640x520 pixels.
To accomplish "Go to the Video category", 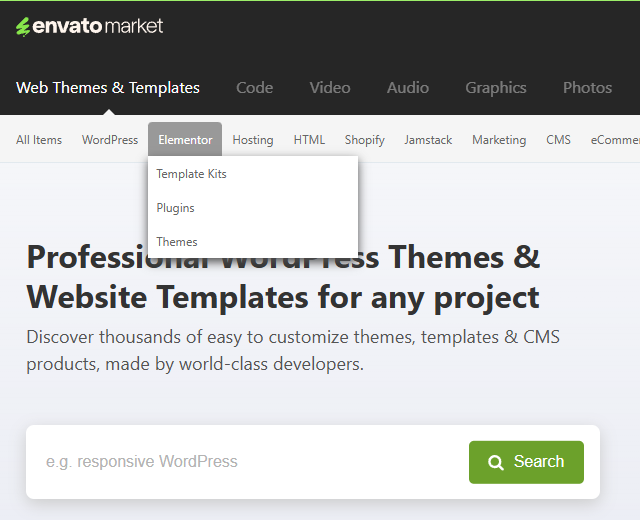I will [330, 88].
